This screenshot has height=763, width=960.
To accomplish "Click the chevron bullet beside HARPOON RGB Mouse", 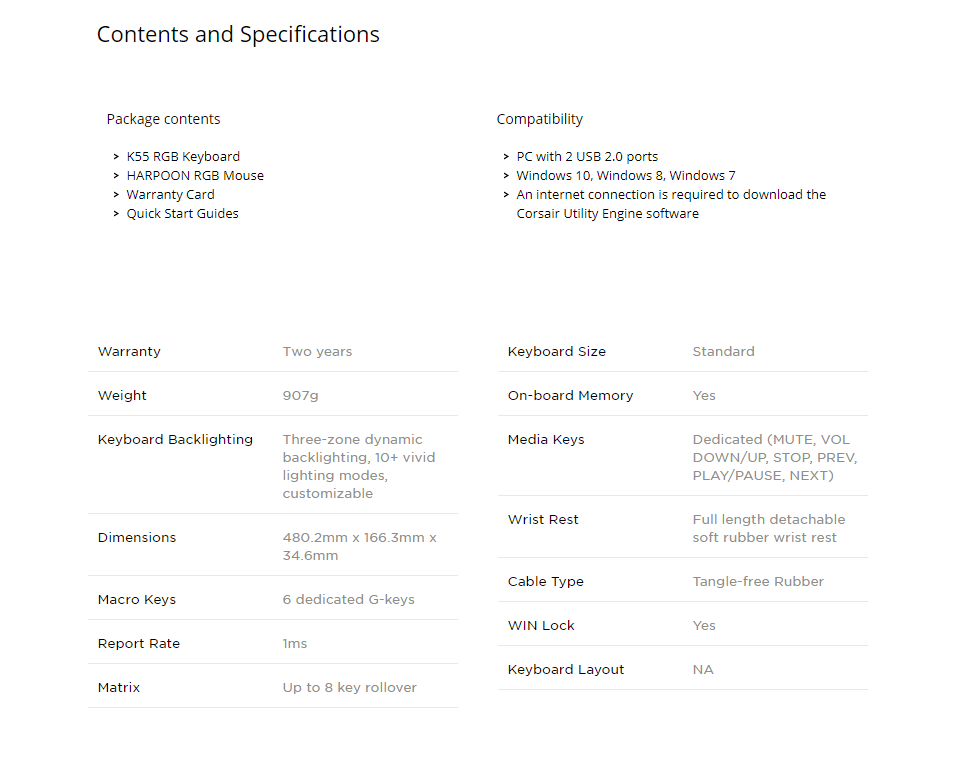I will pos(117,176).
